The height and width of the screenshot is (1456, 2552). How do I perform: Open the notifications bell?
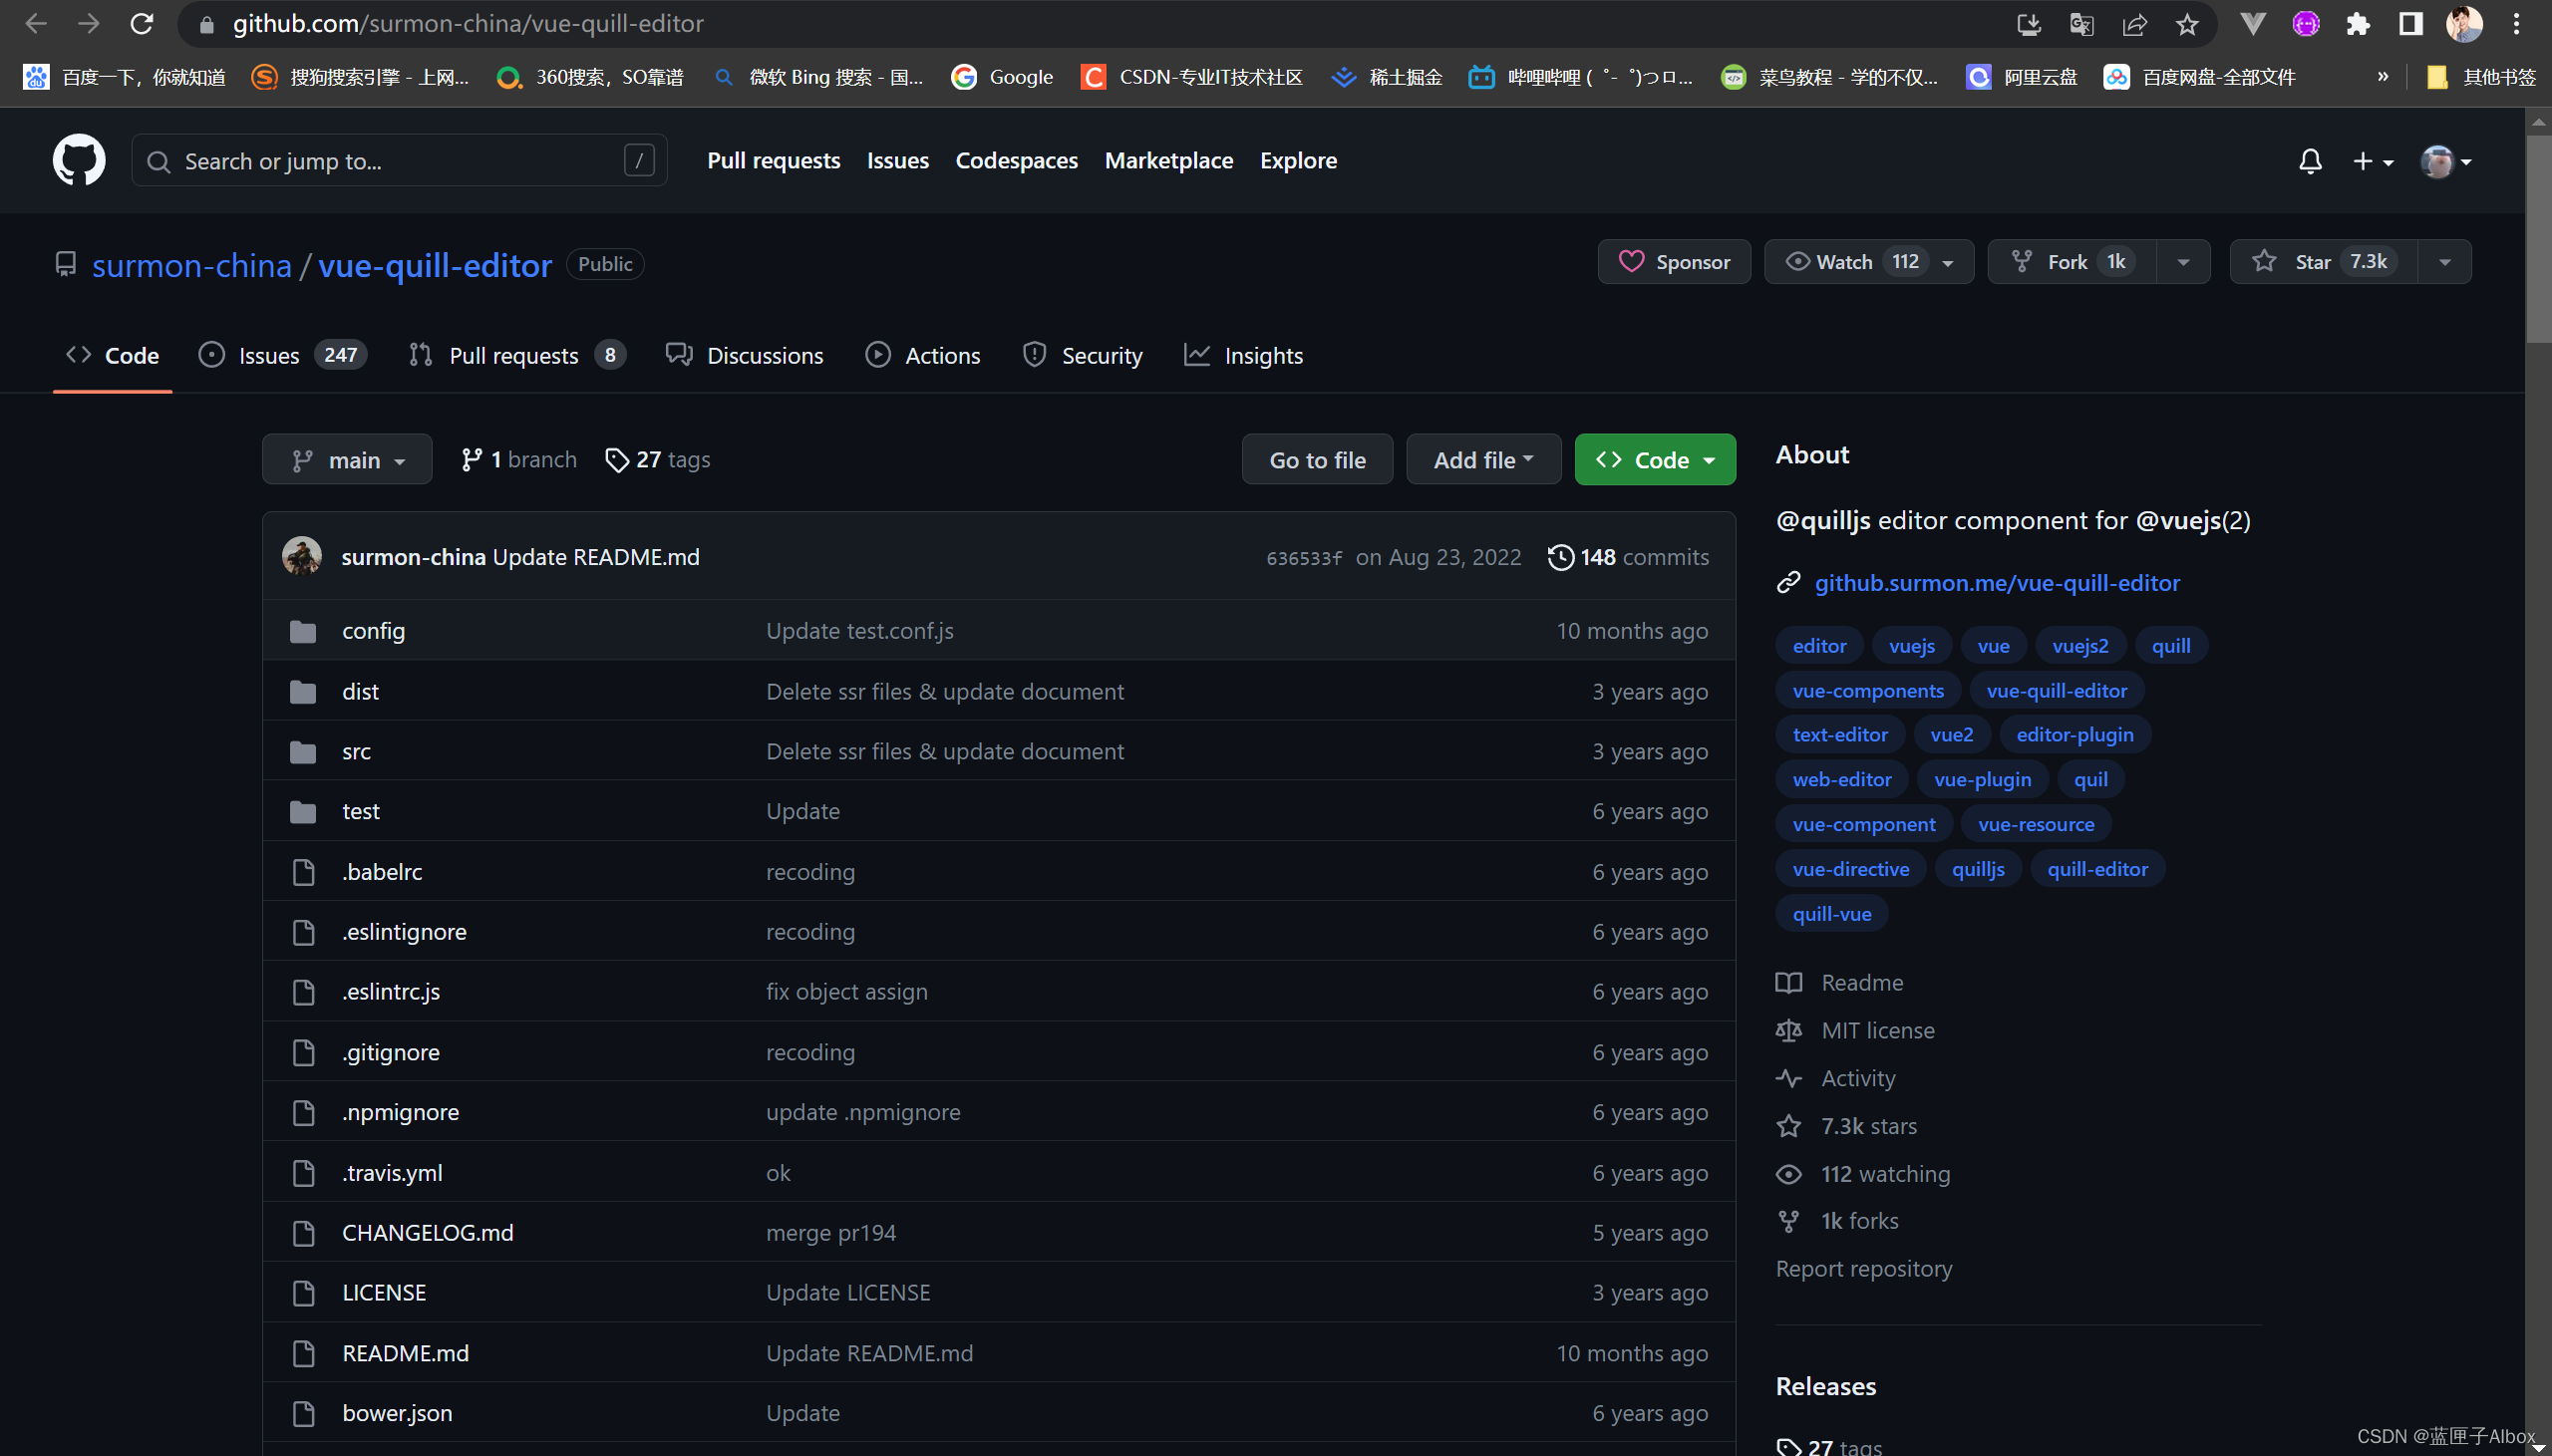click(x=2309, y=161)
